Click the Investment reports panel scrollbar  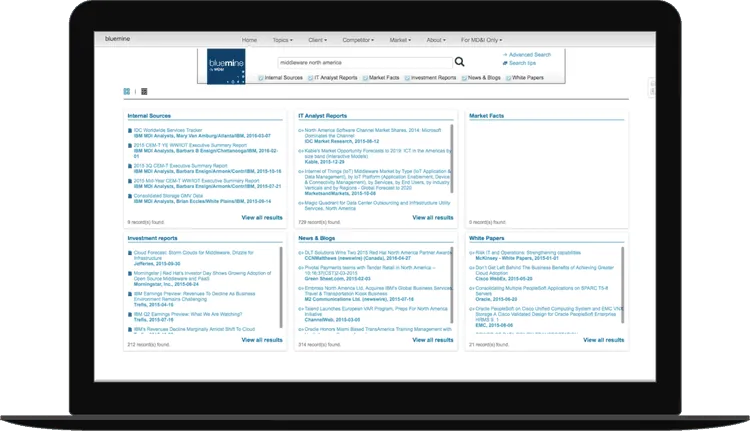[x=281, y=287]
